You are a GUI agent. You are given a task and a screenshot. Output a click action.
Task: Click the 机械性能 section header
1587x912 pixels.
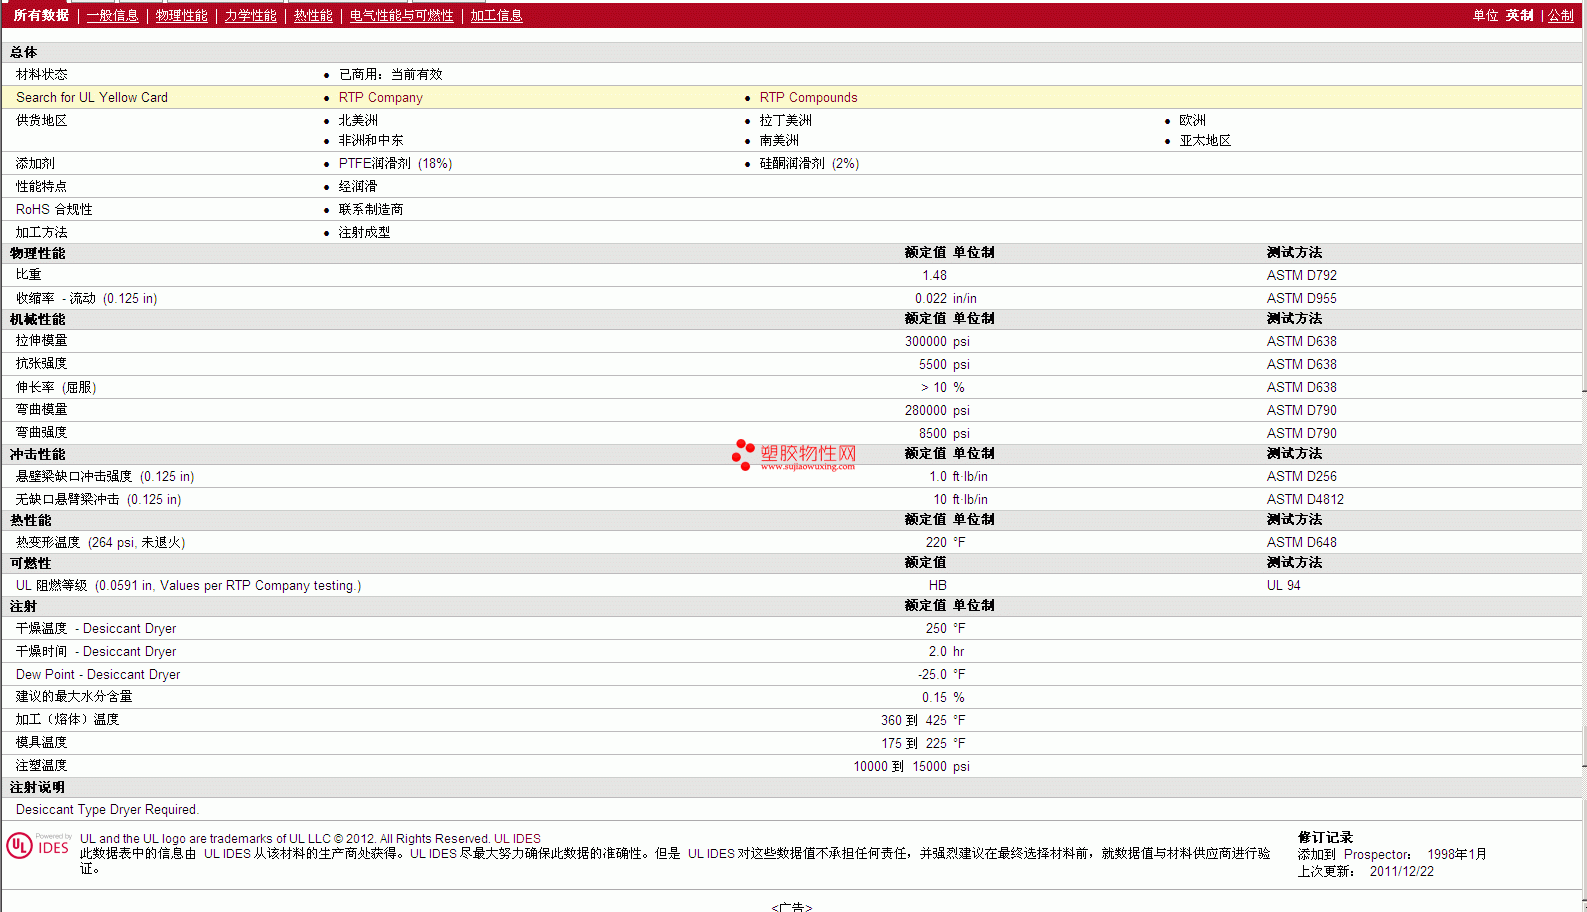coord(37,320)
